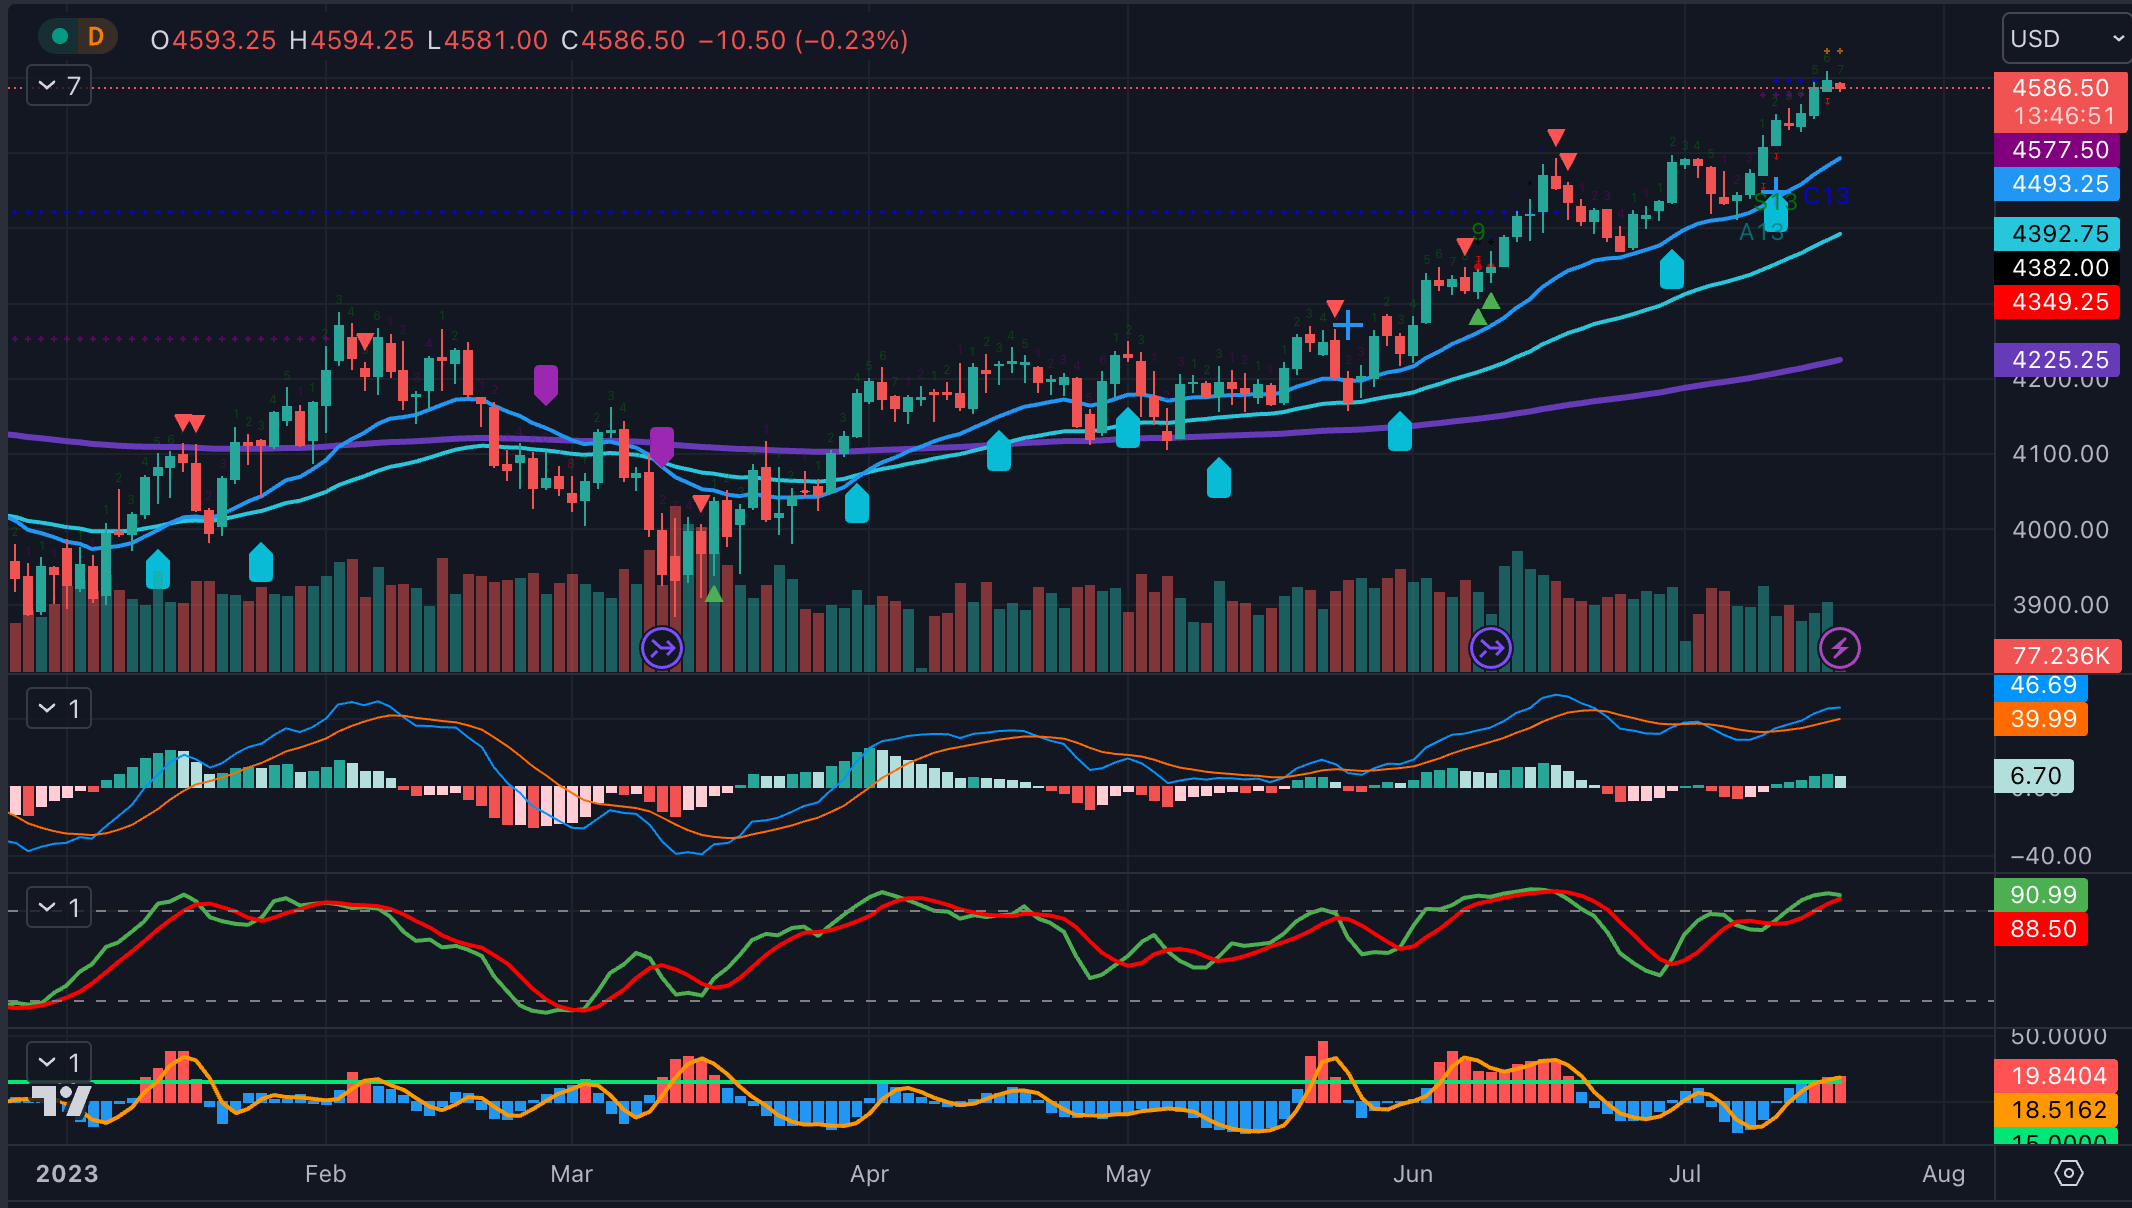The height and width of the screenshot is (1208, 2132).
Task: Click the MACD value label 46.69
Action: tap(2043, 686)
